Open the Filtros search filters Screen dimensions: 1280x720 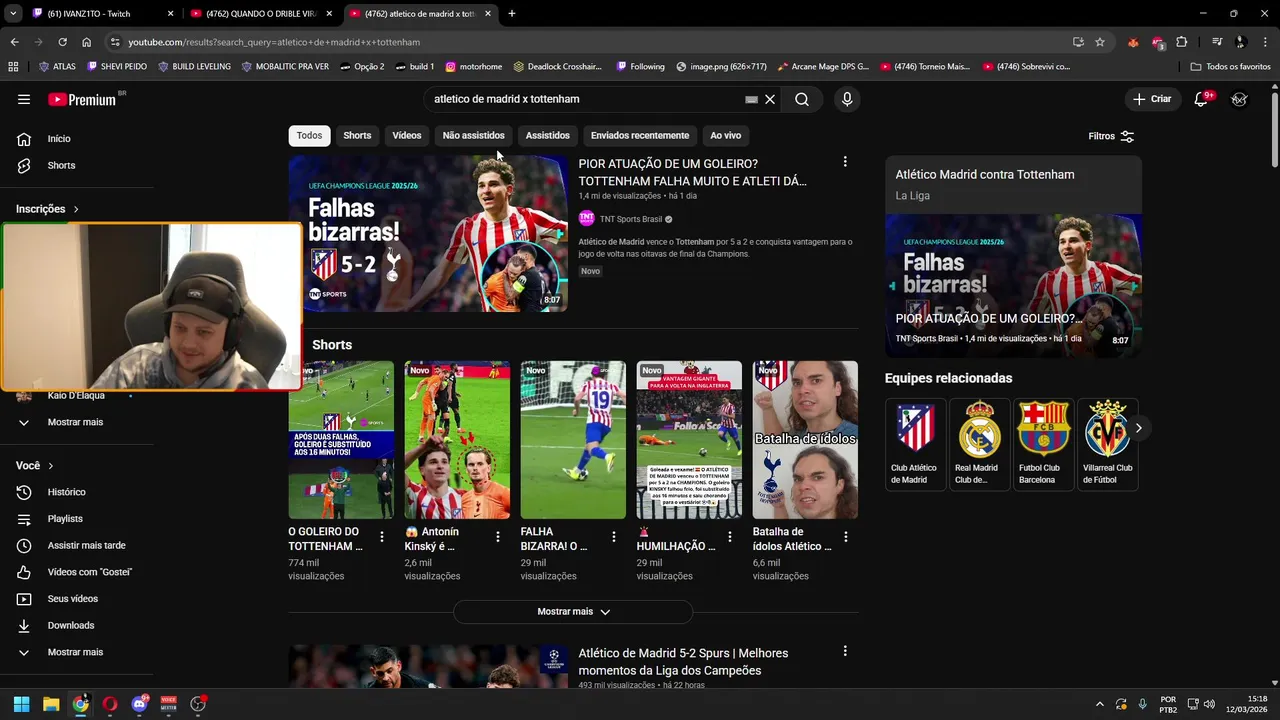tap(1111, 136)
